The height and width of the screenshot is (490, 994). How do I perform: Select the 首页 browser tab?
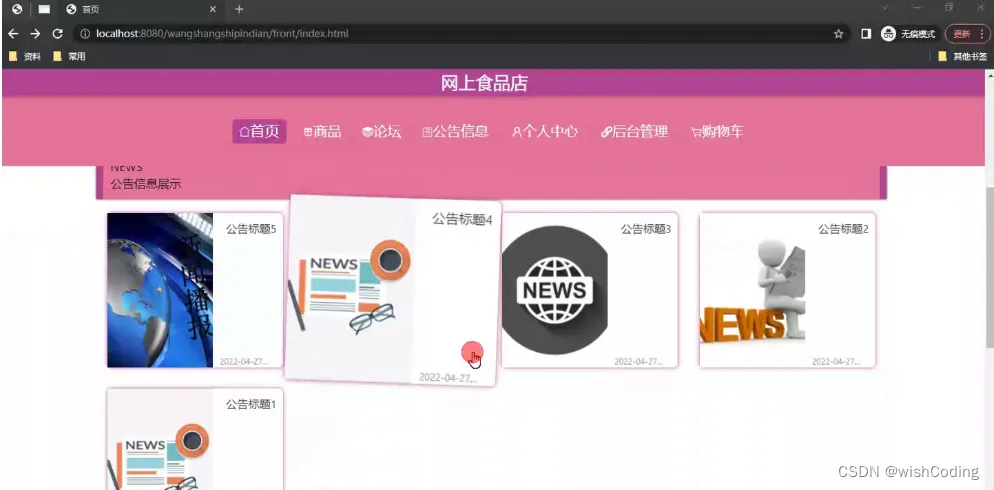click(x=141, y=9)
